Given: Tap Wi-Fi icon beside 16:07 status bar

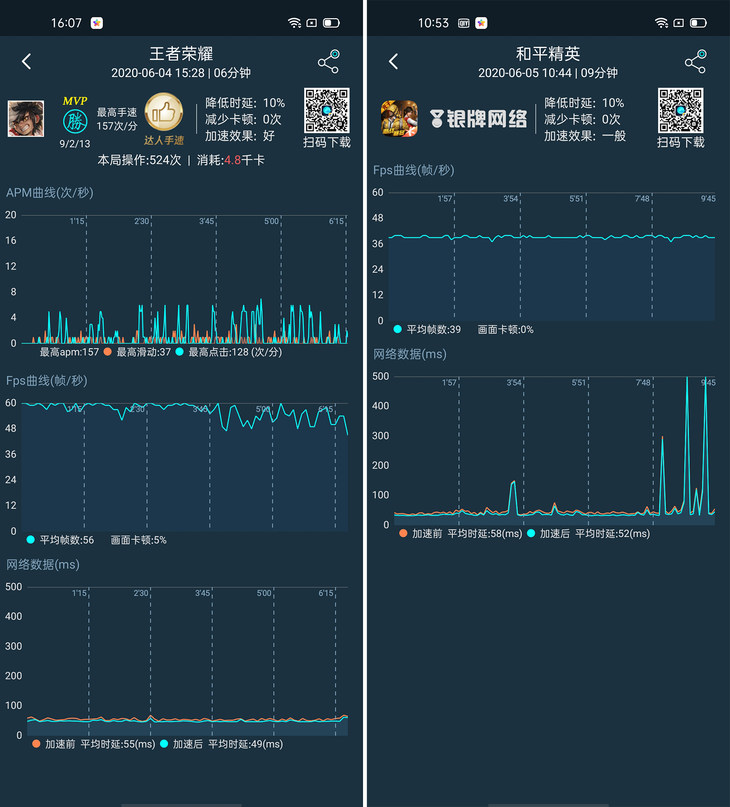Looking at the screenshot, I should pyautogui.click(x=294, y=22).
